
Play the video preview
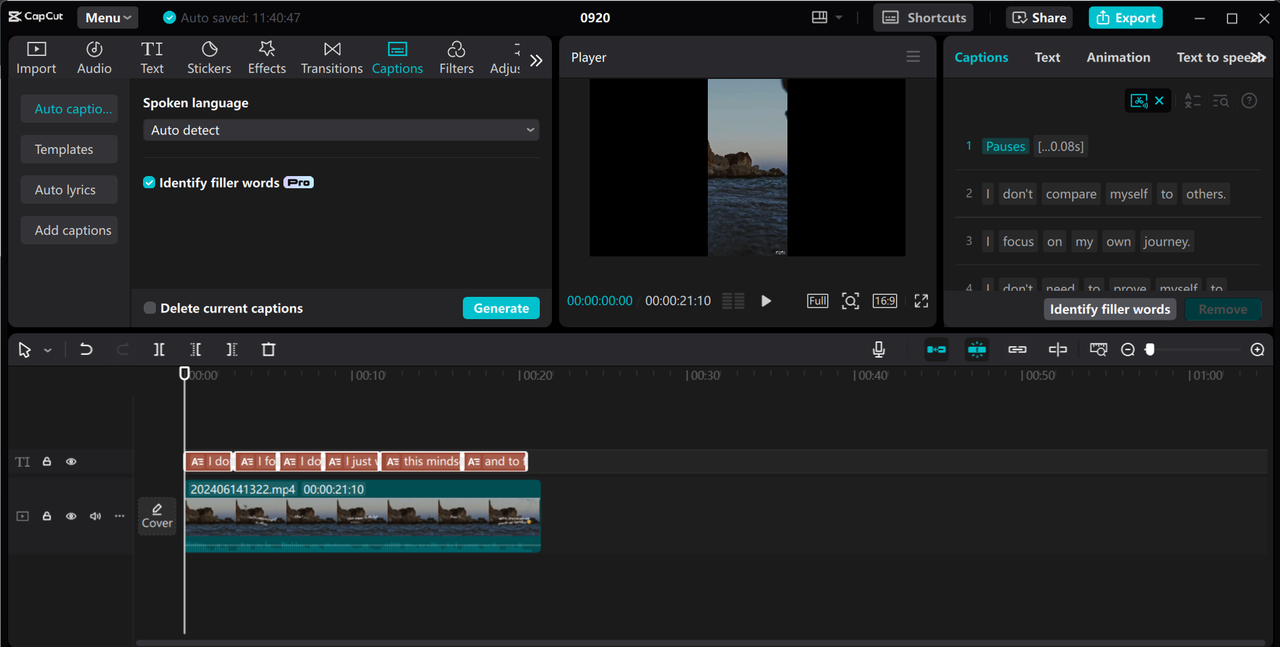click(x=766, y=301)
